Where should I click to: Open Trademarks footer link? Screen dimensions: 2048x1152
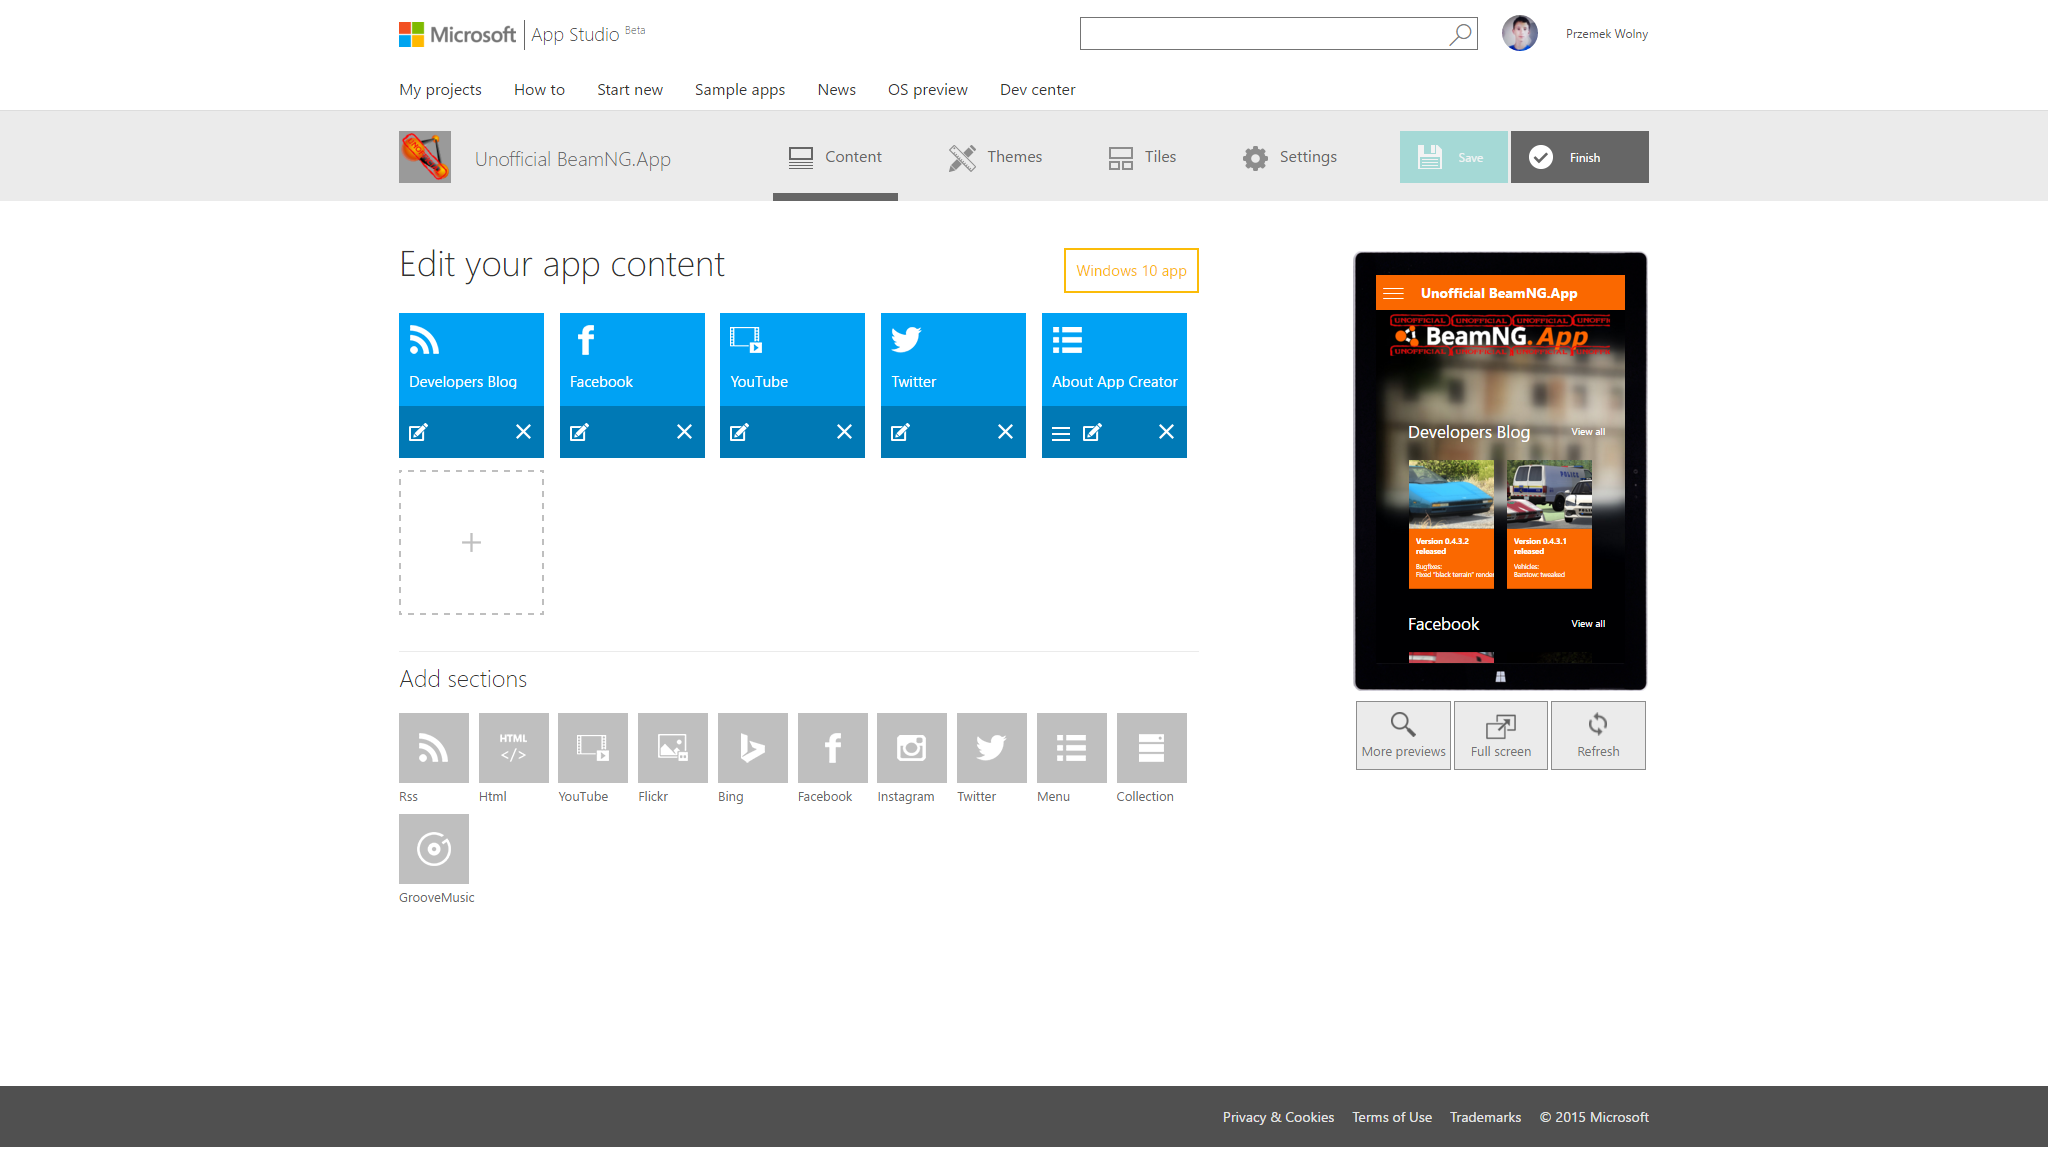(1485, 1117)
